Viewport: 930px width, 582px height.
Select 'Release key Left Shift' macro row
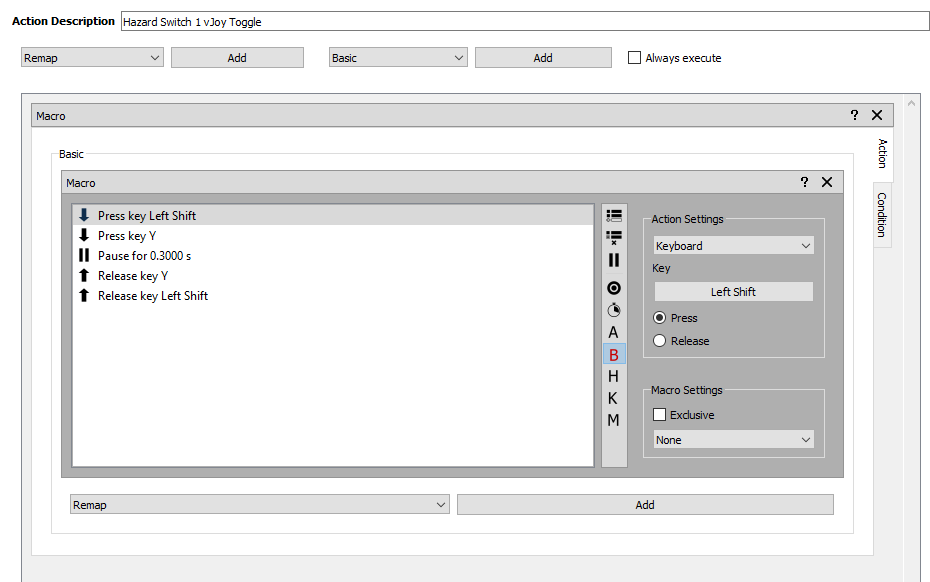pyautogui.click(x=333, y=295)
